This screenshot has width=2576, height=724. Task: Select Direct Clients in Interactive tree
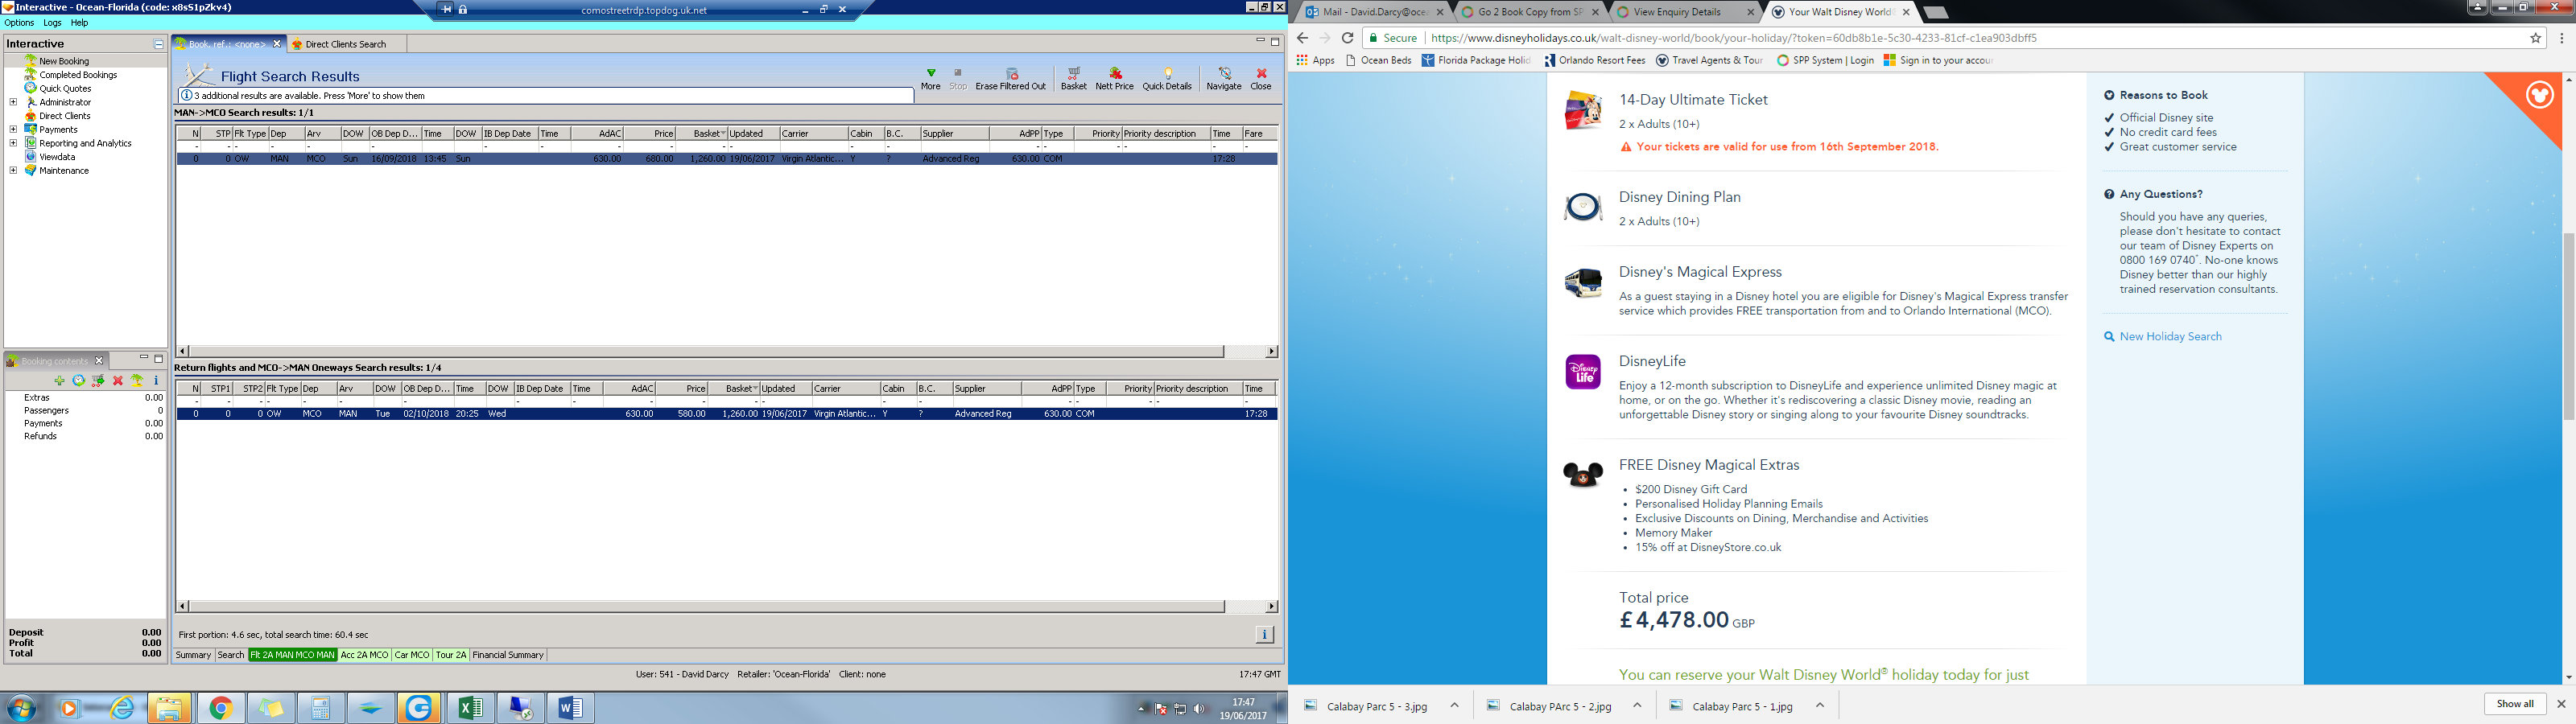[64, 116]
